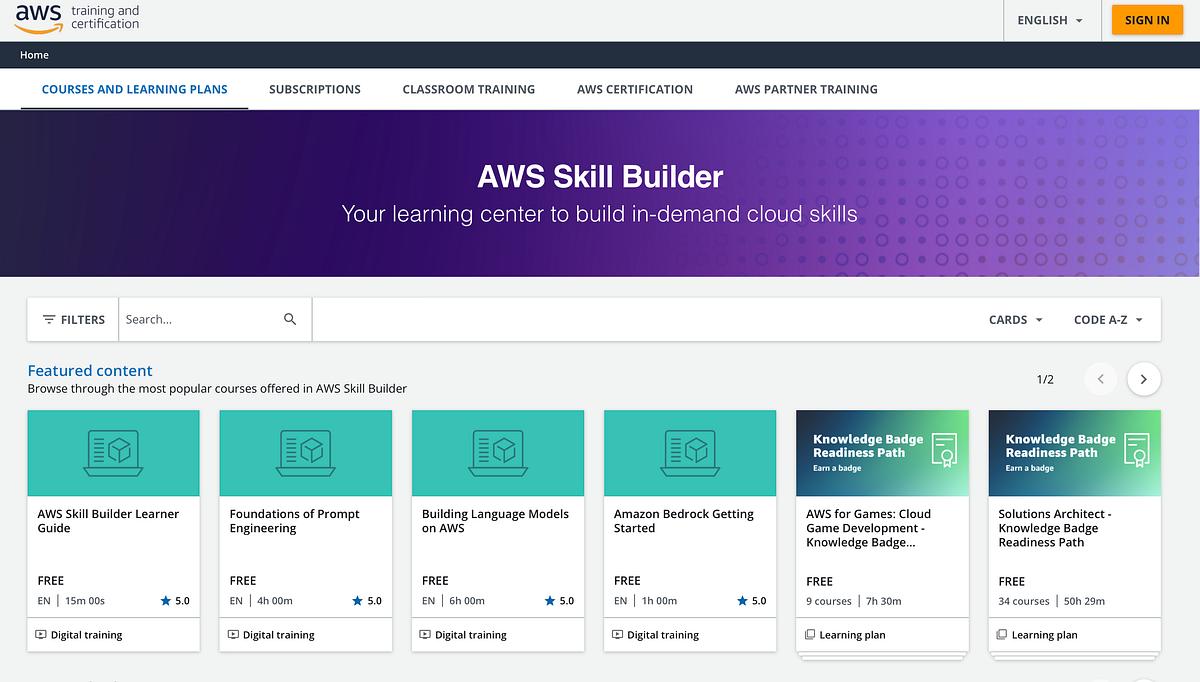This screenshot has width=1200, height=682.
Task: Click the 4h 00m duration text
Action: (275, 601)
